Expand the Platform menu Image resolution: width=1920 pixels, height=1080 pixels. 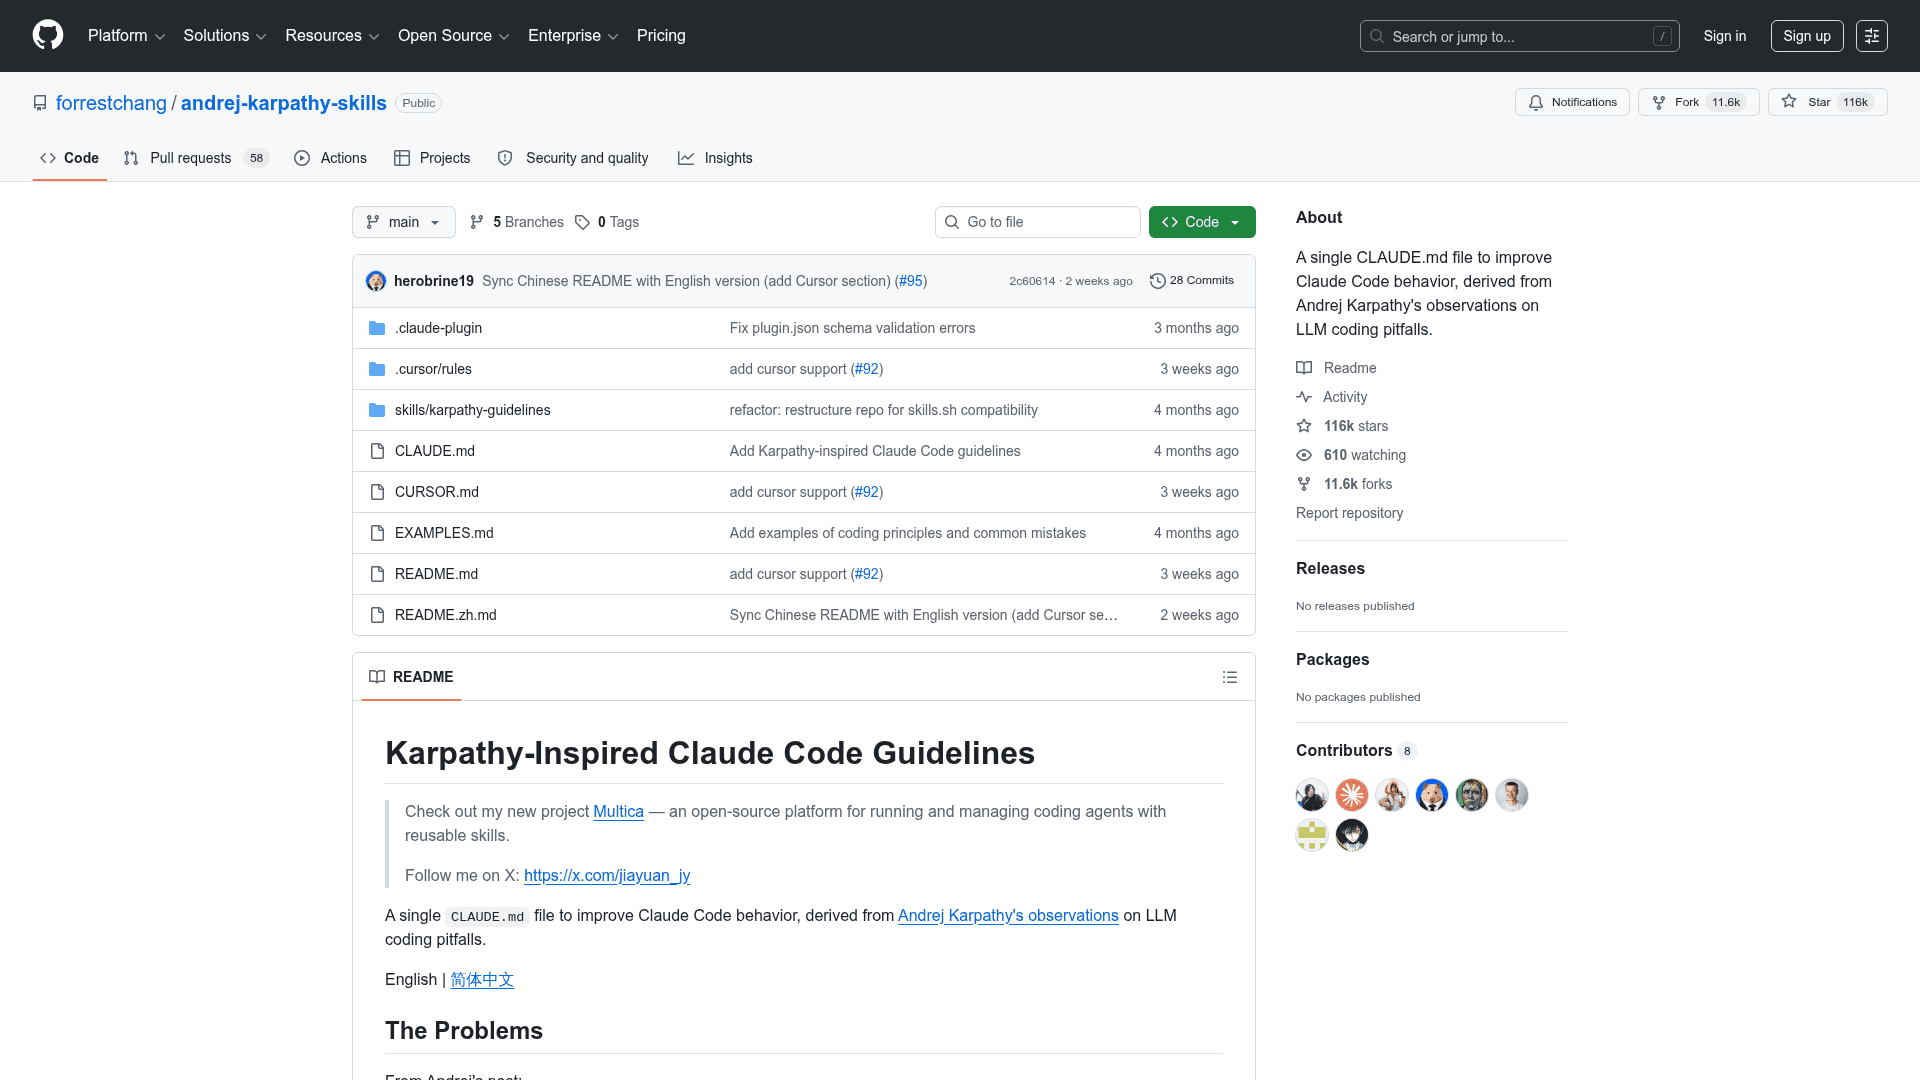point(126,36)
